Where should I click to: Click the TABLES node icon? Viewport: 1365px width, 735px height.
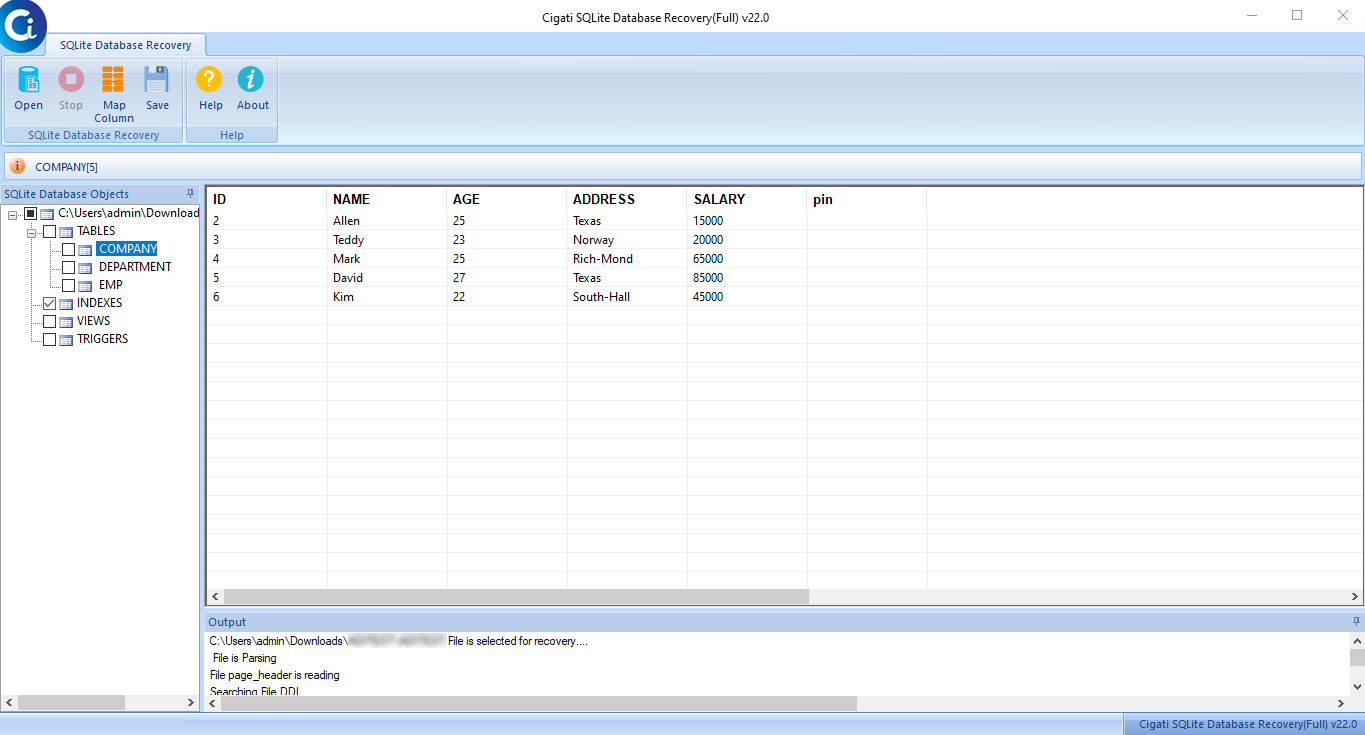66,231
